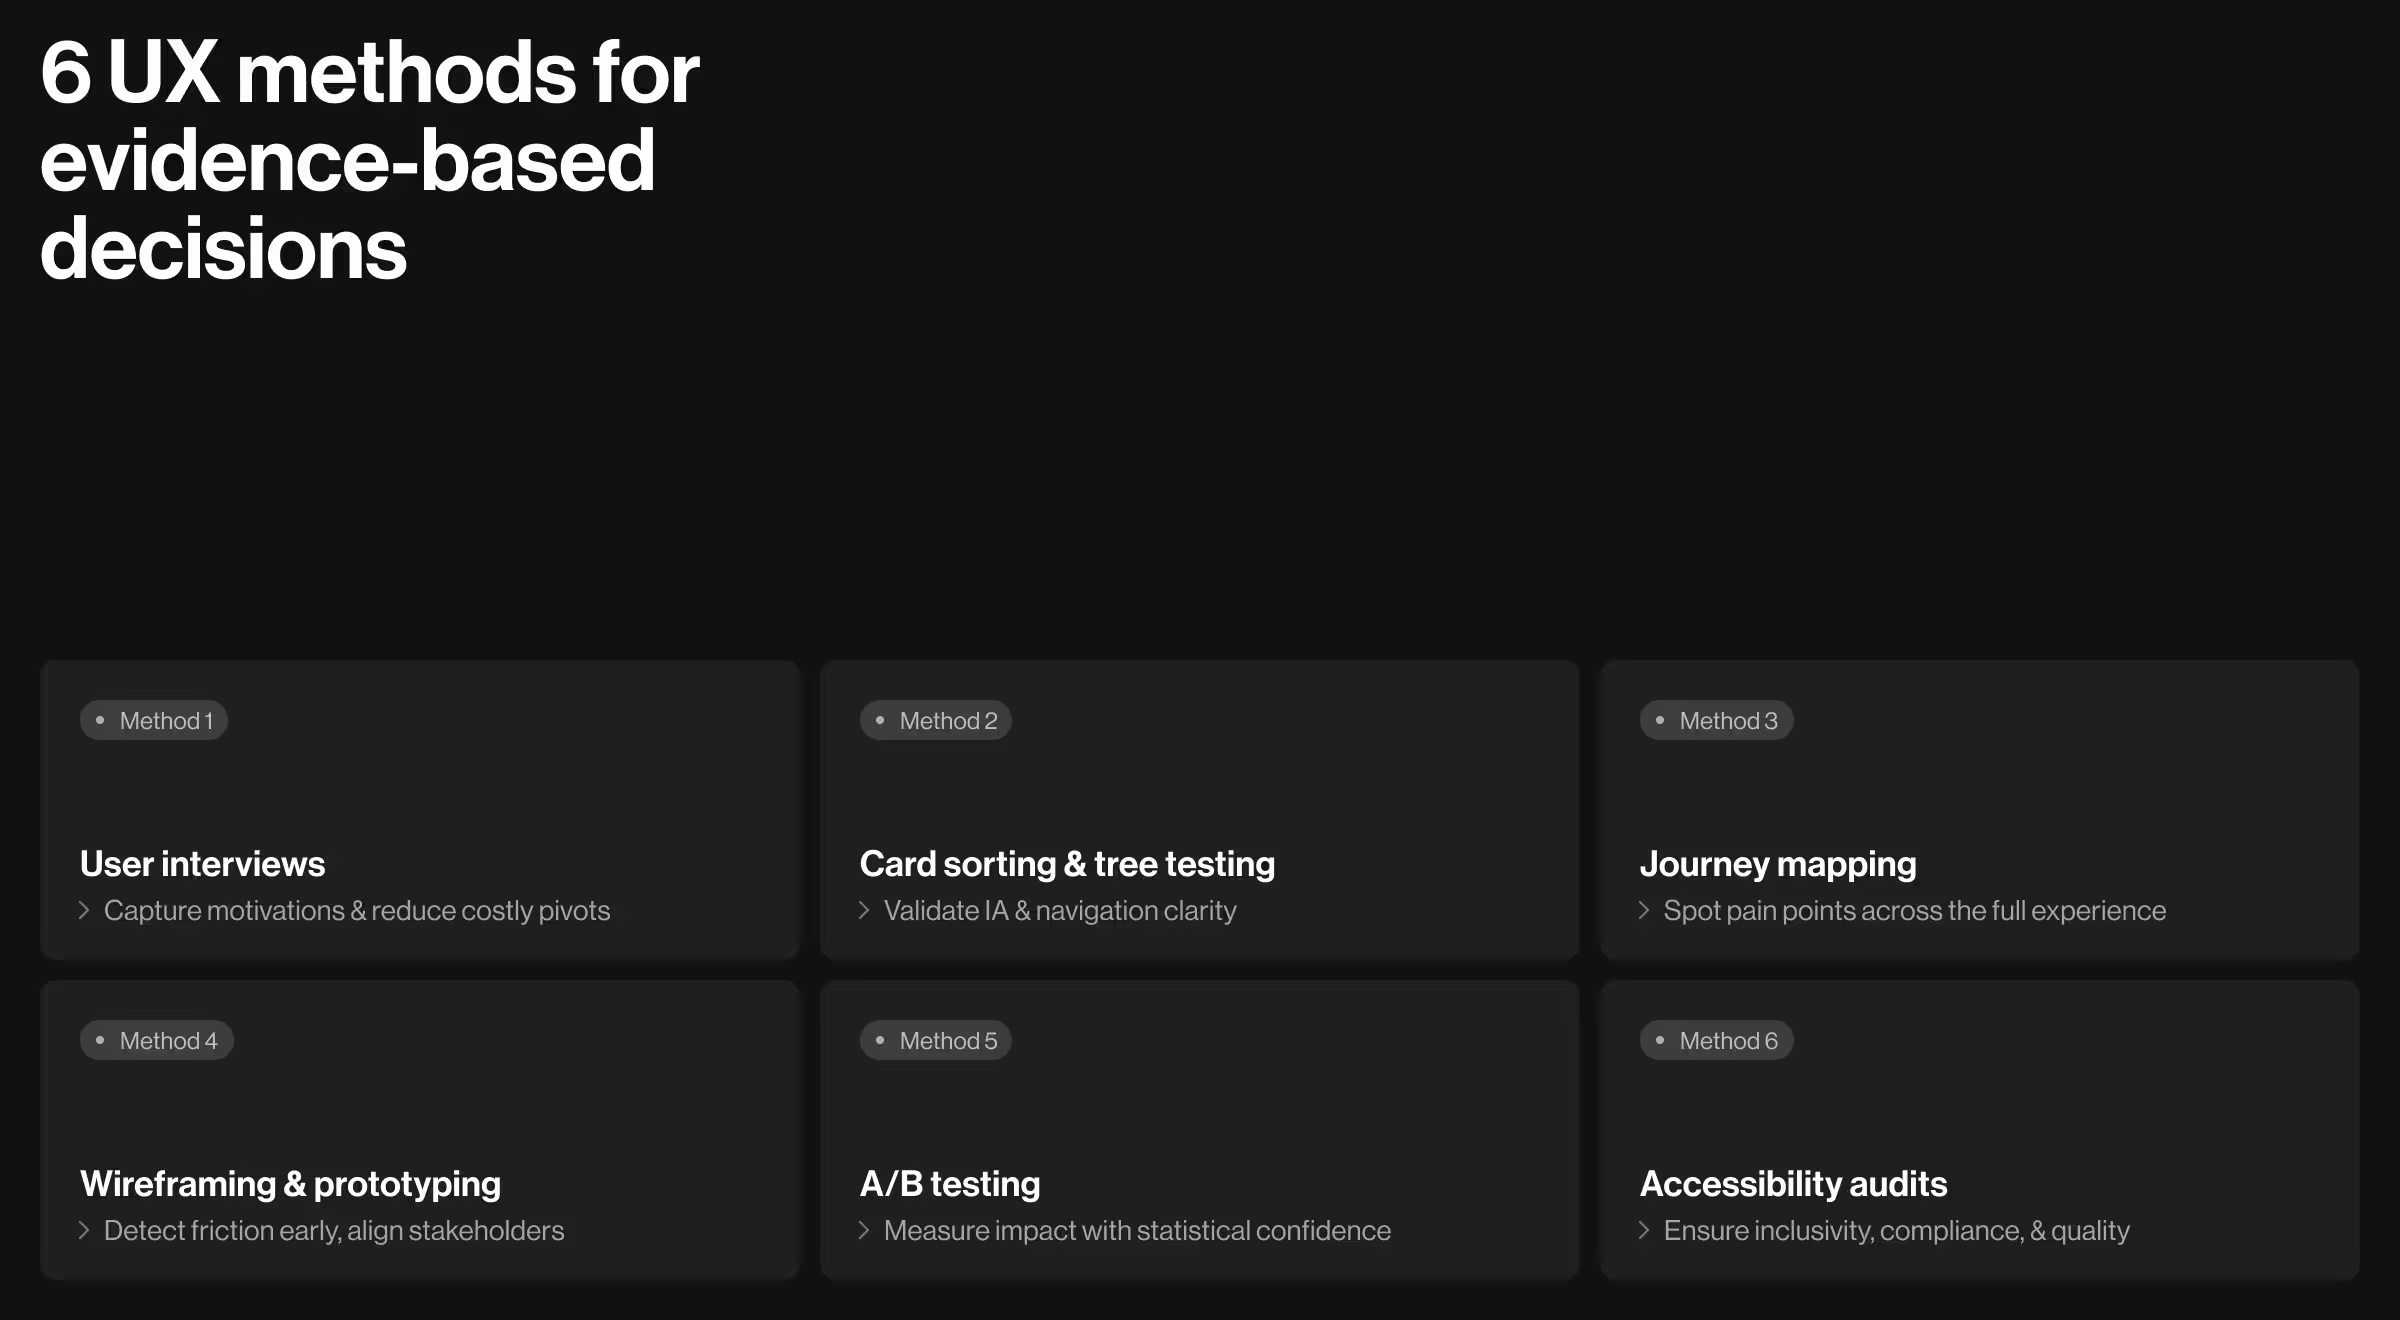Viewport: 2400px width, 1320px height.
Task: Click the chevron near "Detect friction early, align stakeholders"
Action: tap(84, 1231)
